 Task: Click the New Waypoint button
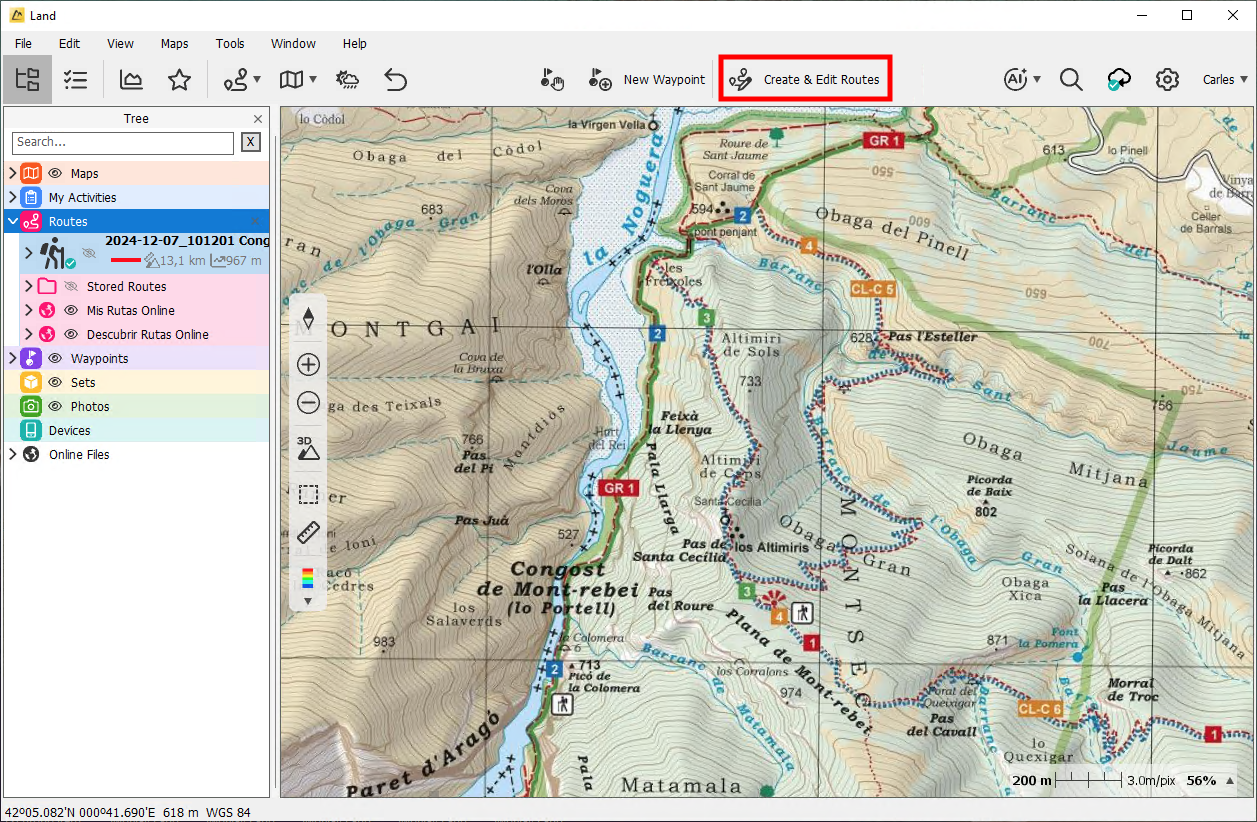pos(647,80)
